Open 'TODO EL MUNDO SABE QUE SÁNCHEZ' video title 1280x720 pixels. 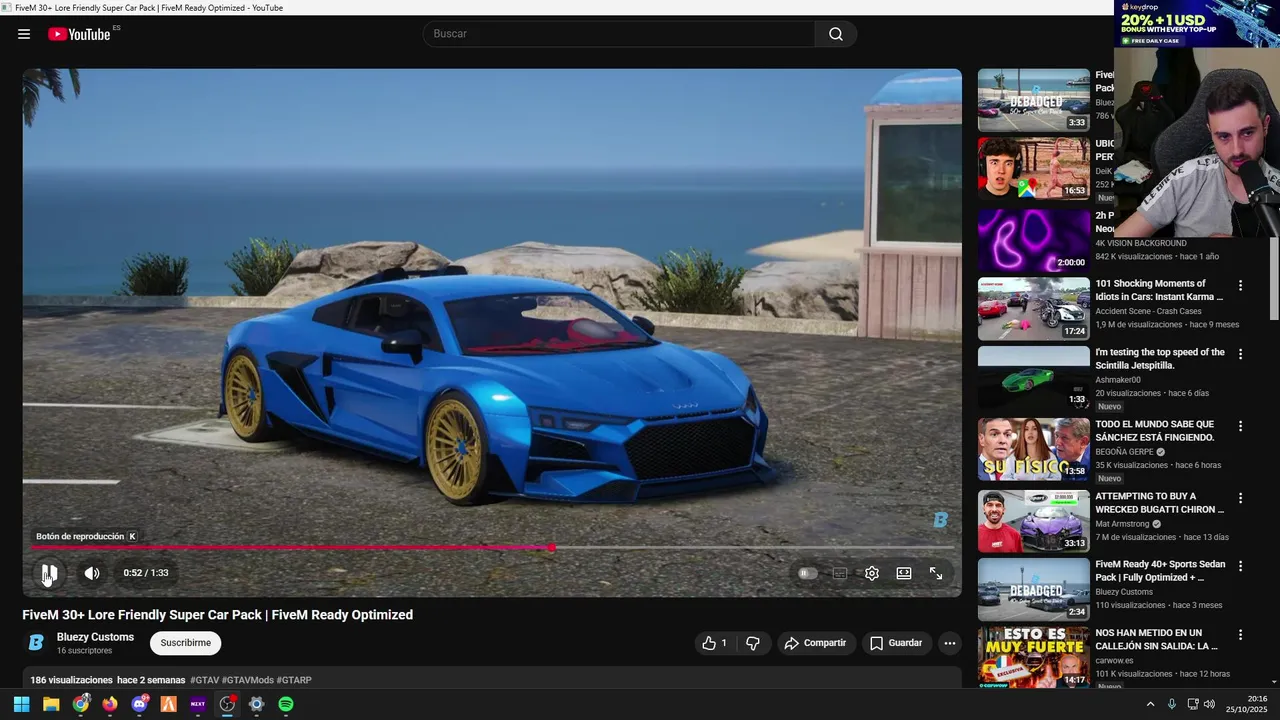tap(1154, 431)
